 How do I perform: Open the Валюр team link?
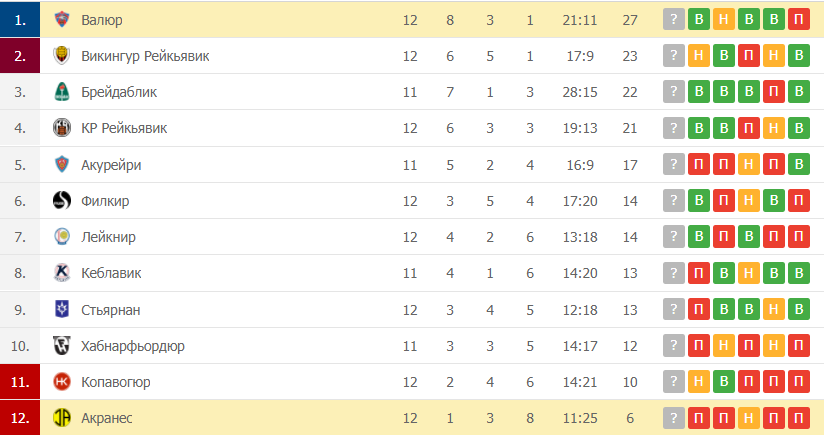pos(101,20)
